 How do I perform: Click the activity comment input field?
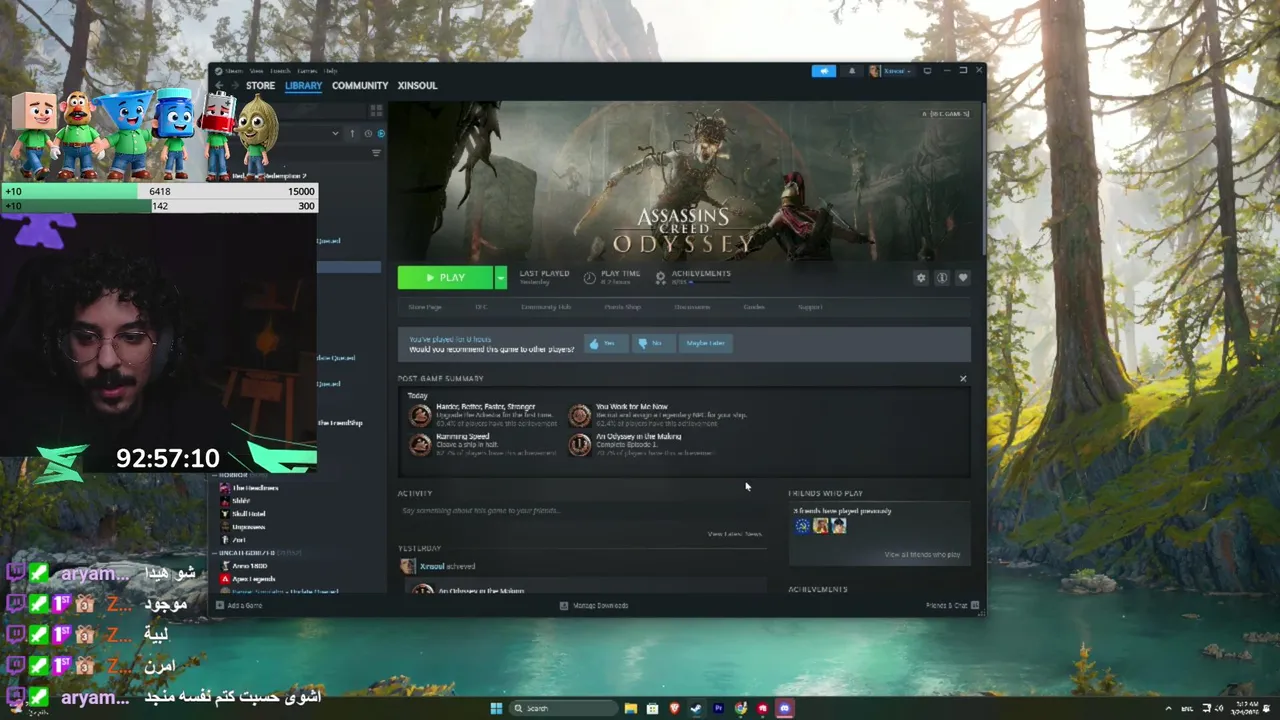[x=580, y=511]
